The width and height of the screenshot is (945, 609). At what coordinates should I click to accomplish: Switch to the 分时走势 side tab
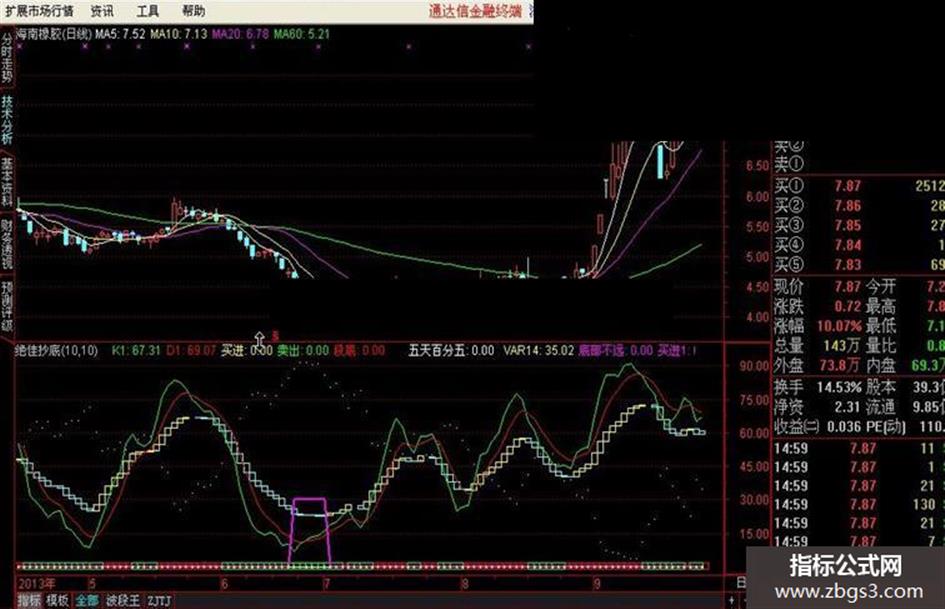point(7,58)
